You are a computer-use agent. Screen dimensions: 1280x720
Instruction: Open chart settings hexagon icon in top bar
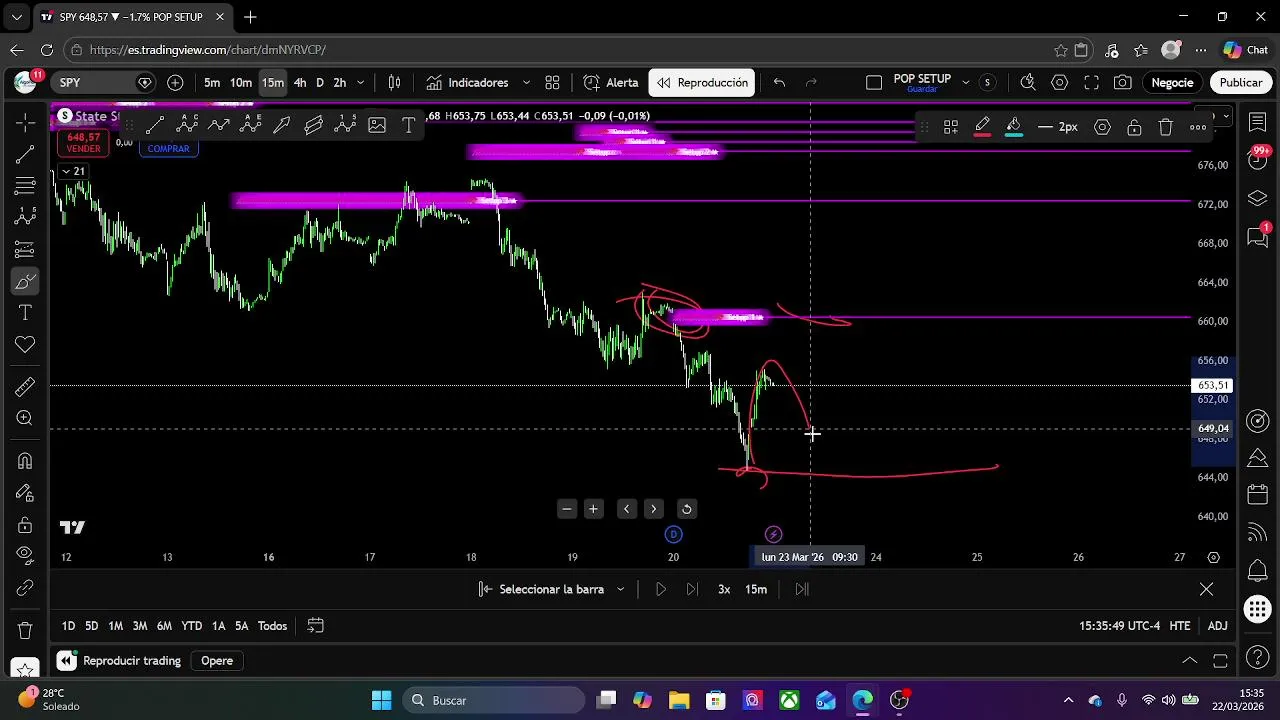[1060, 83]
